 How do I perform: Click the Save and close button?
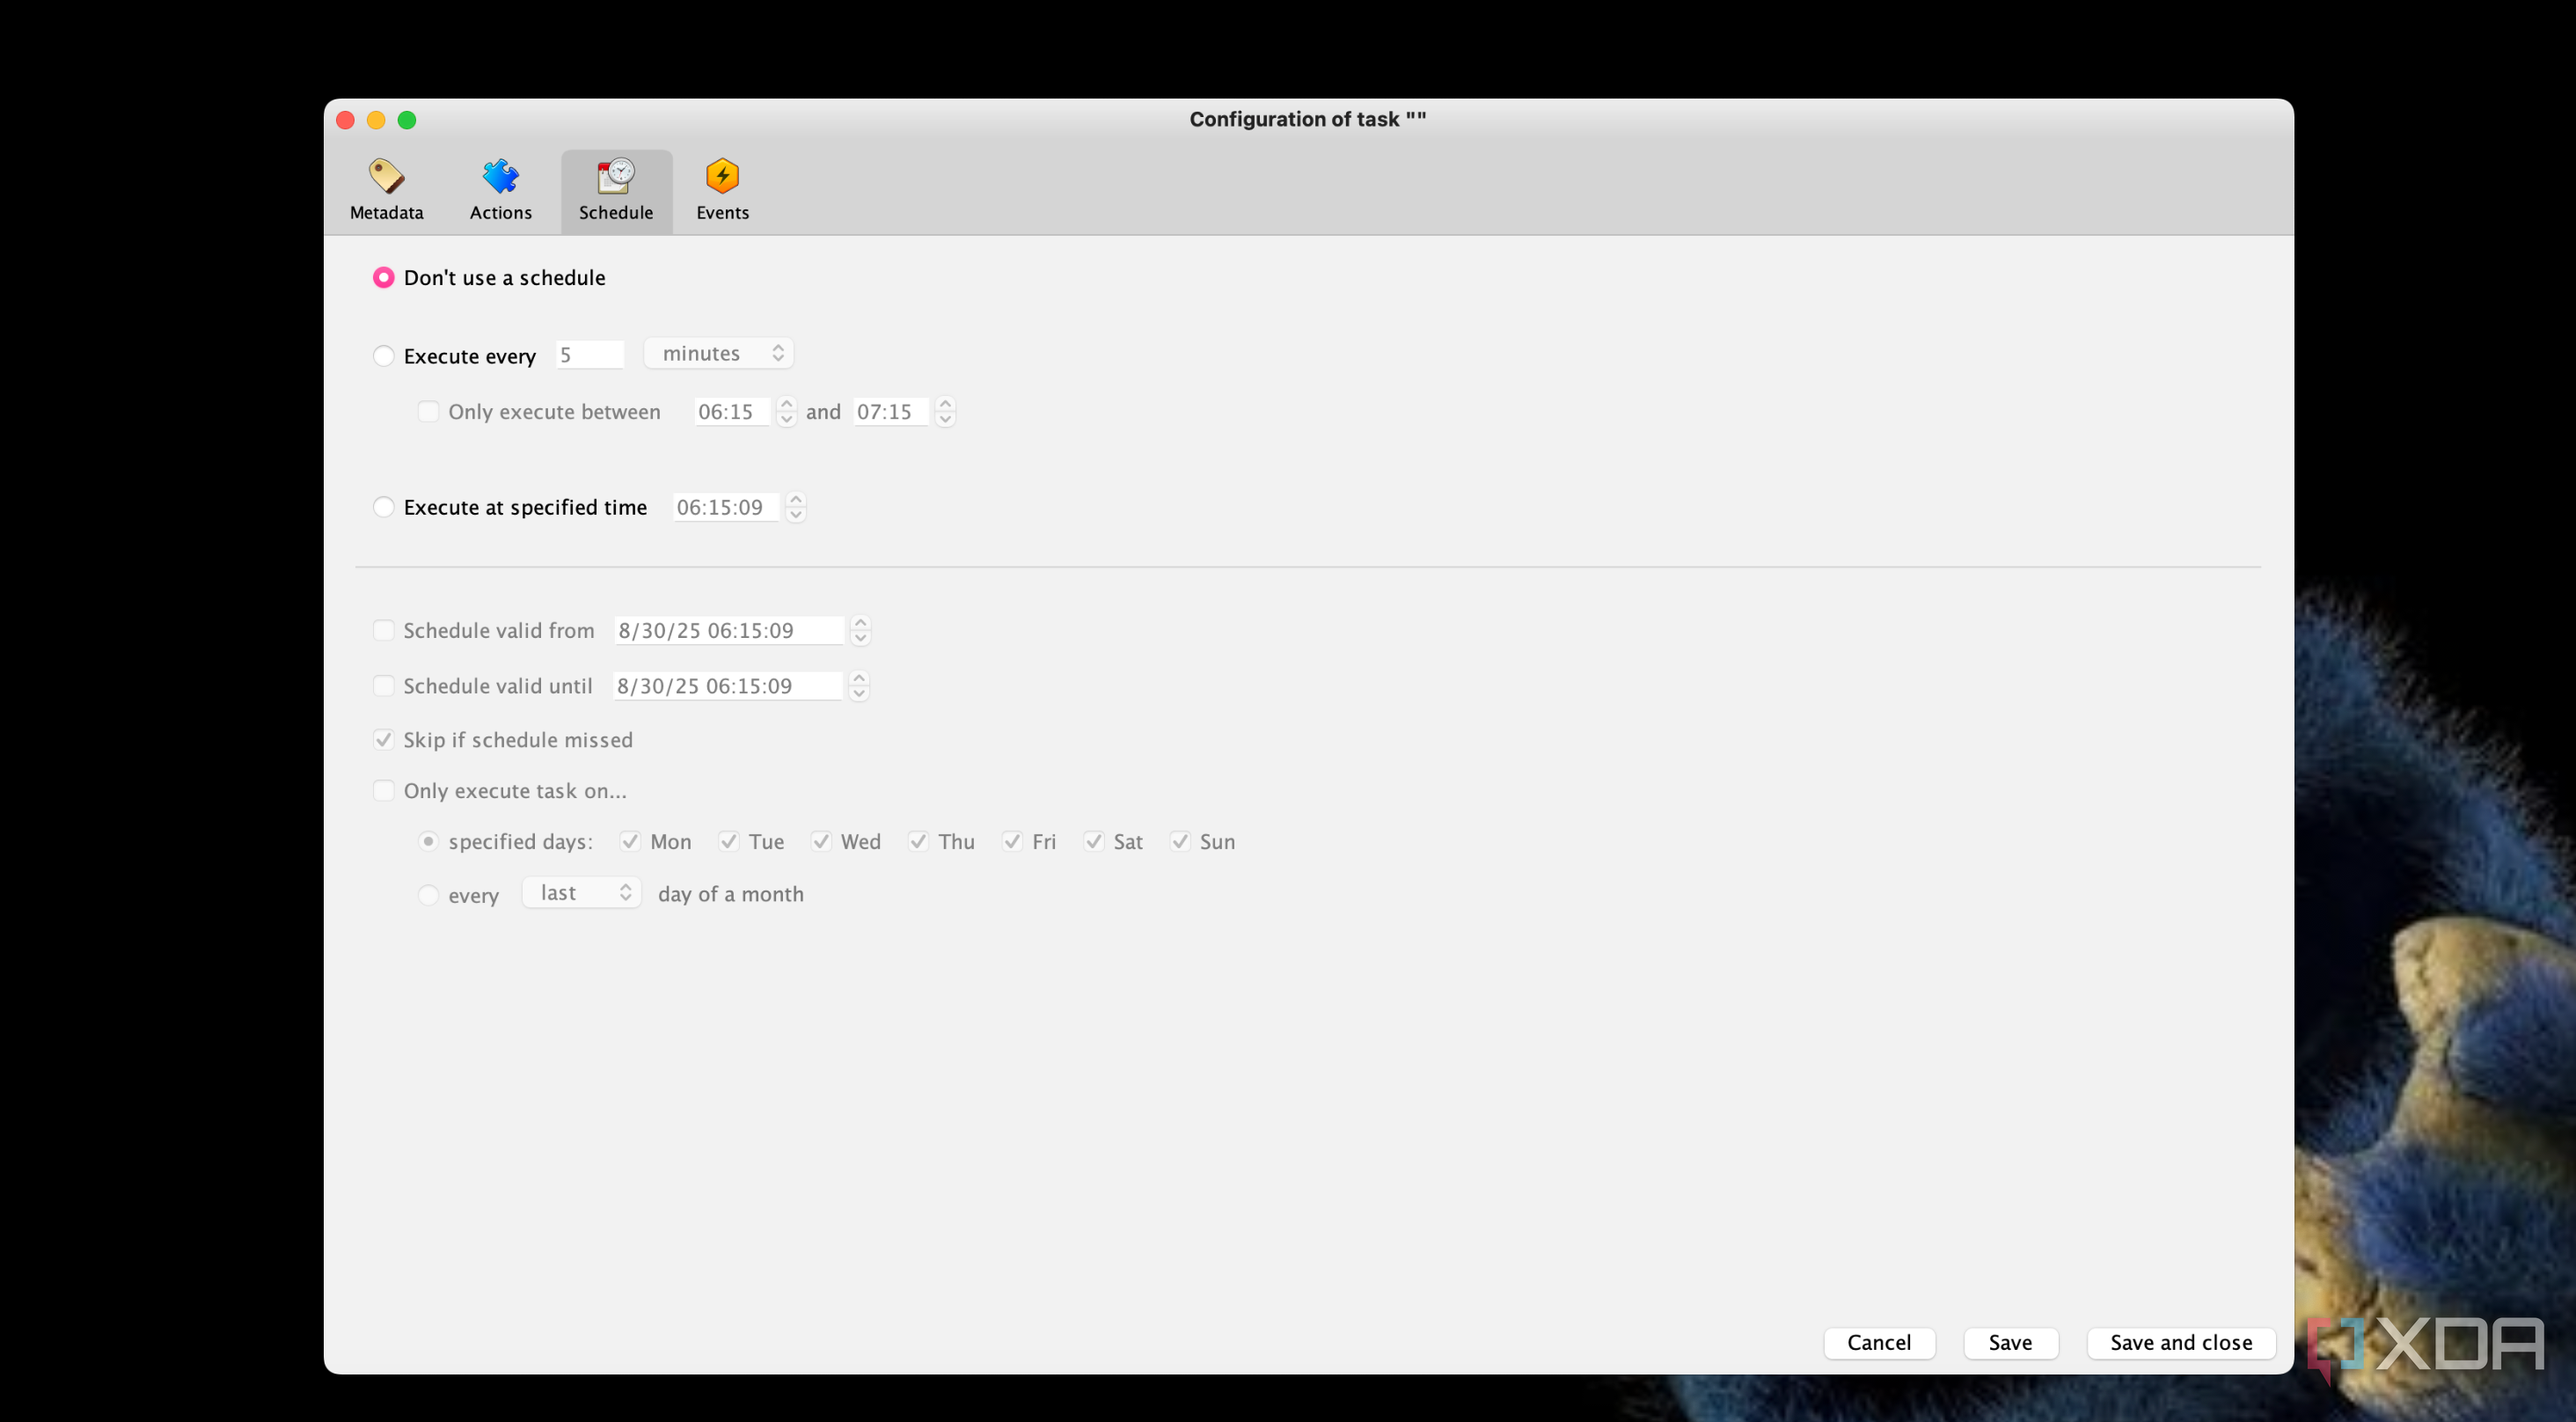pos(2181,1342)
